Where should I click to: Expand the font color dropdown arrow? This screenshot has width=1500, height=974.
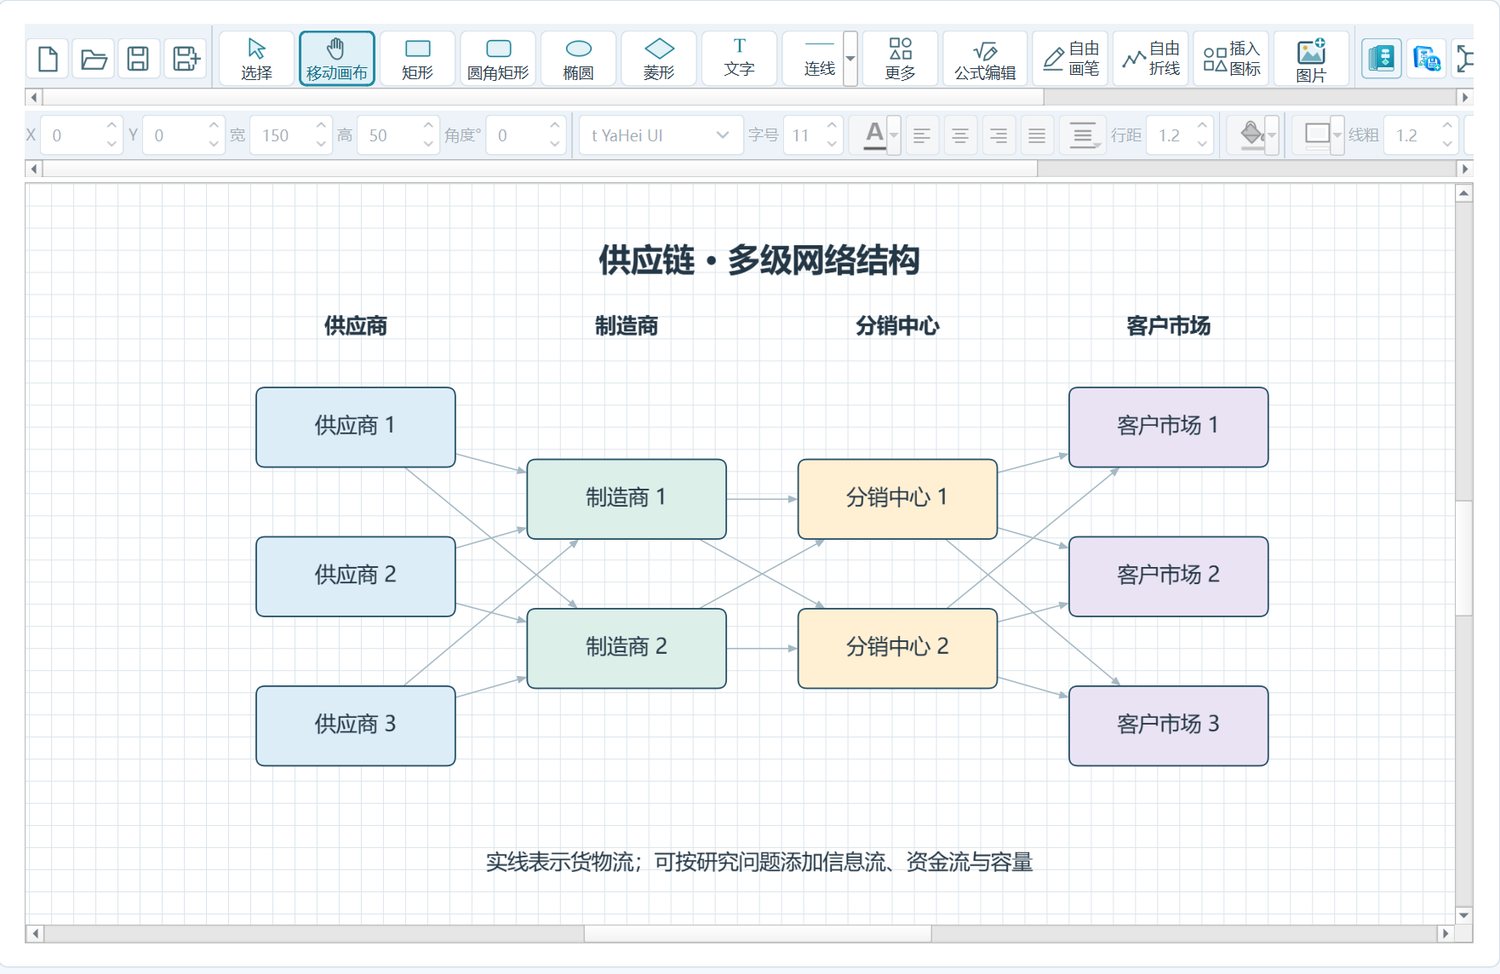coord(894,135)
